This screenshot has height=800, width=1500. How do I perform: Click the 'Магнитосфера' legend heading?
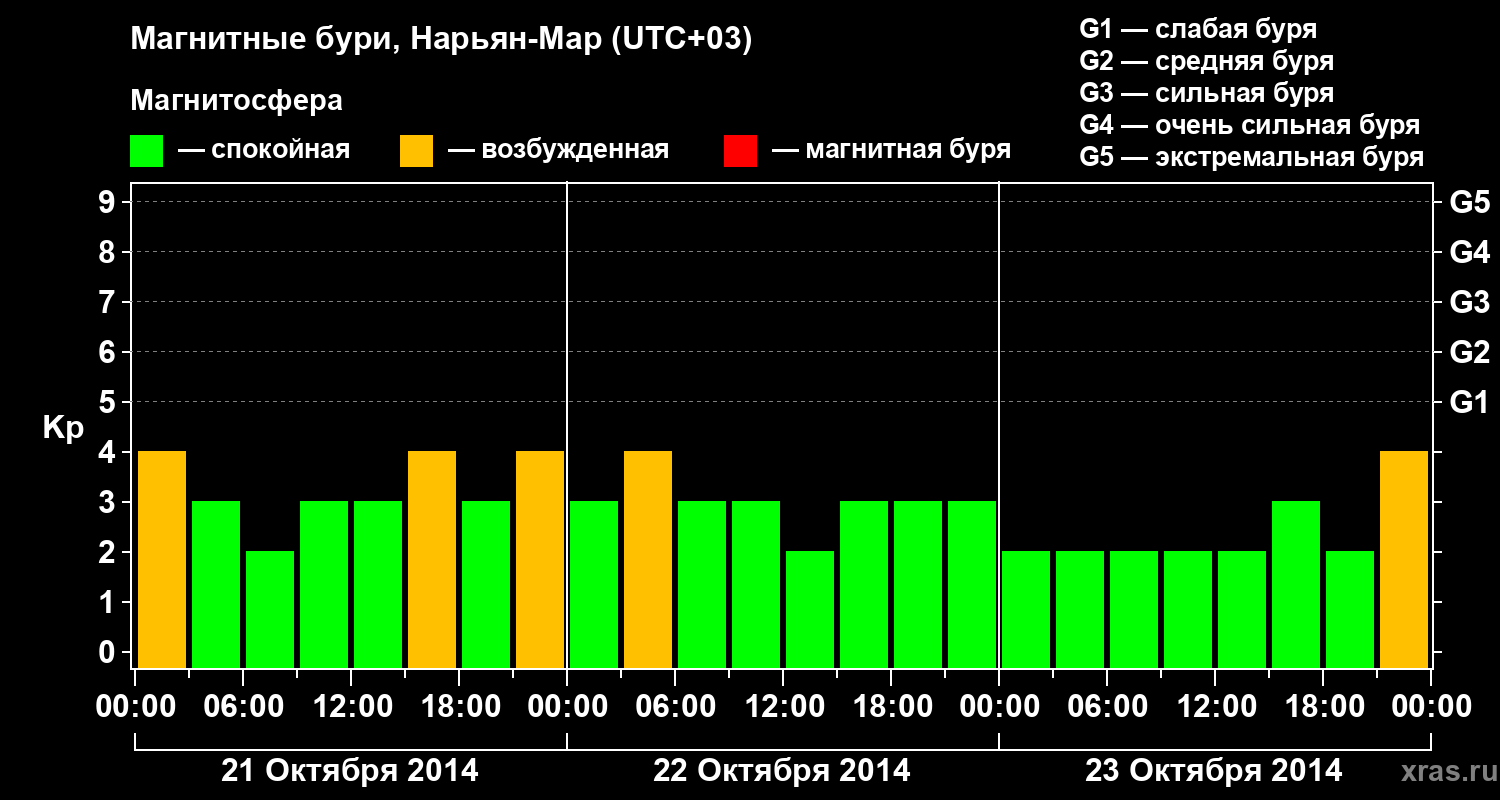pos(237,101)
